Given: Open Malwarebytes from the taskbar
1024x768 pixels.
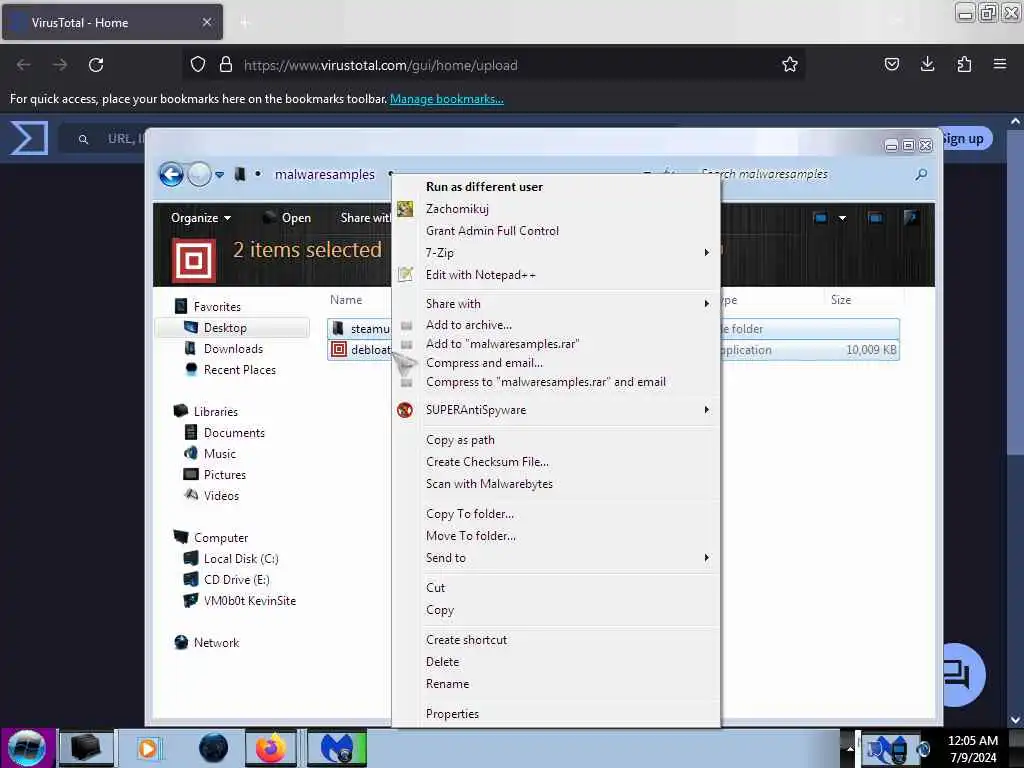Looking at the screenshot, I should click(x=337, y=748).
